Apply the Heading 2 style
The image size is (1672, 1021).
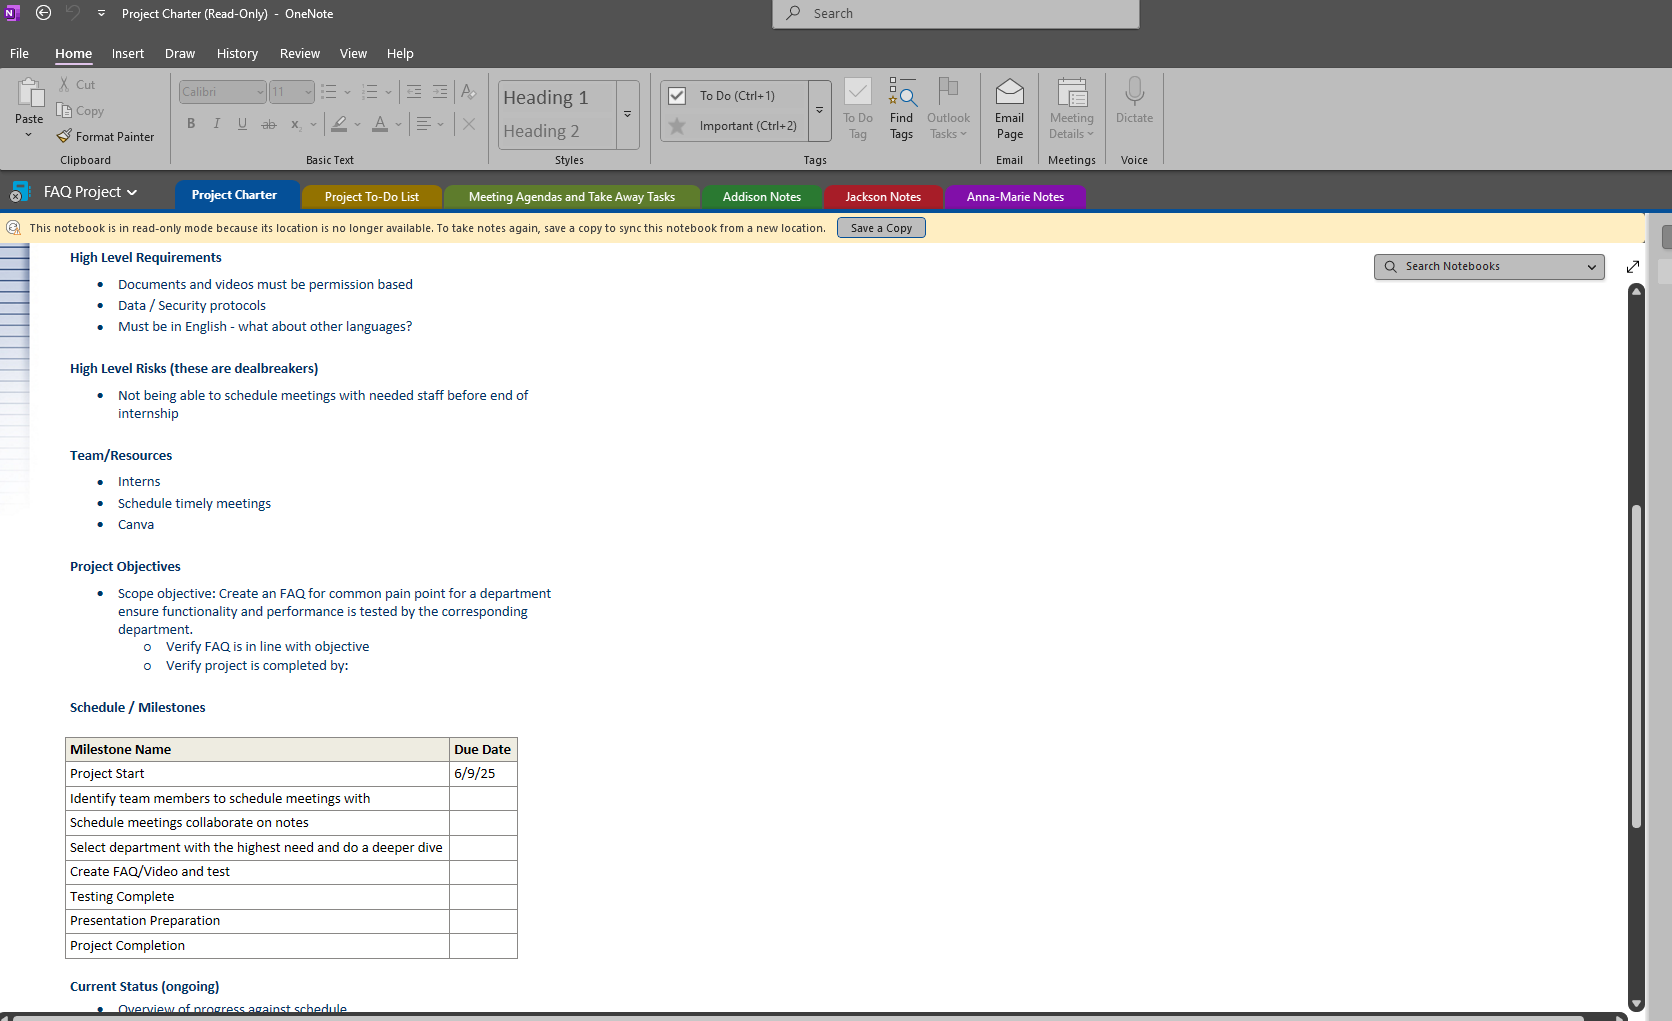pyautogui.click(x=557, y=131)
